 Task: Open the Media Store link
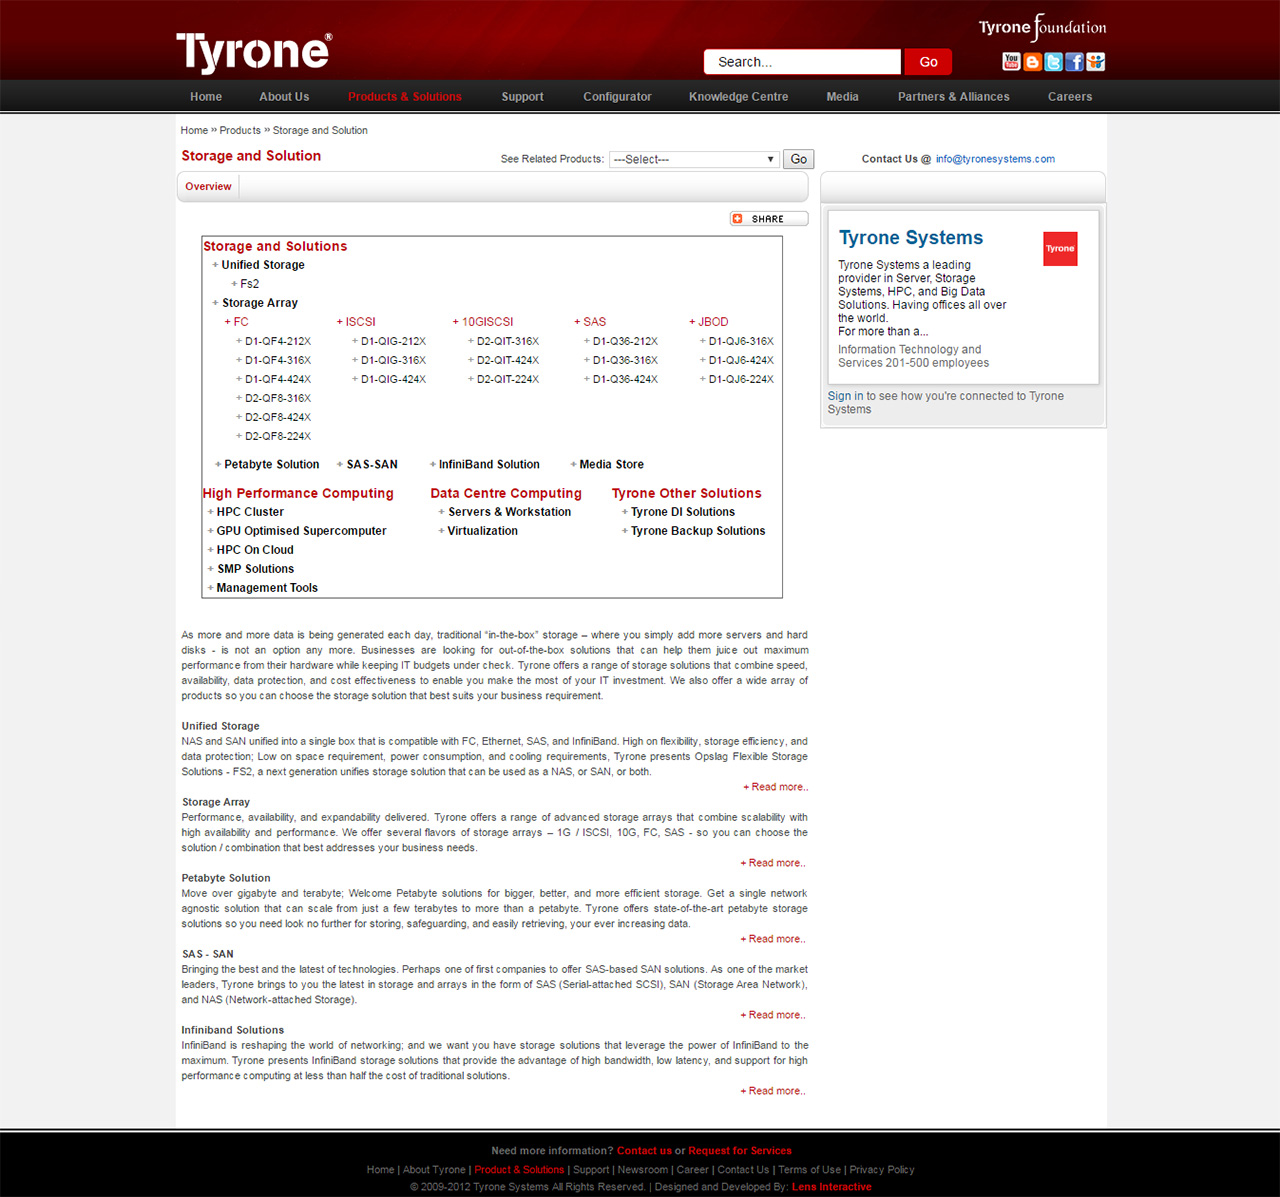click(611, 465)
